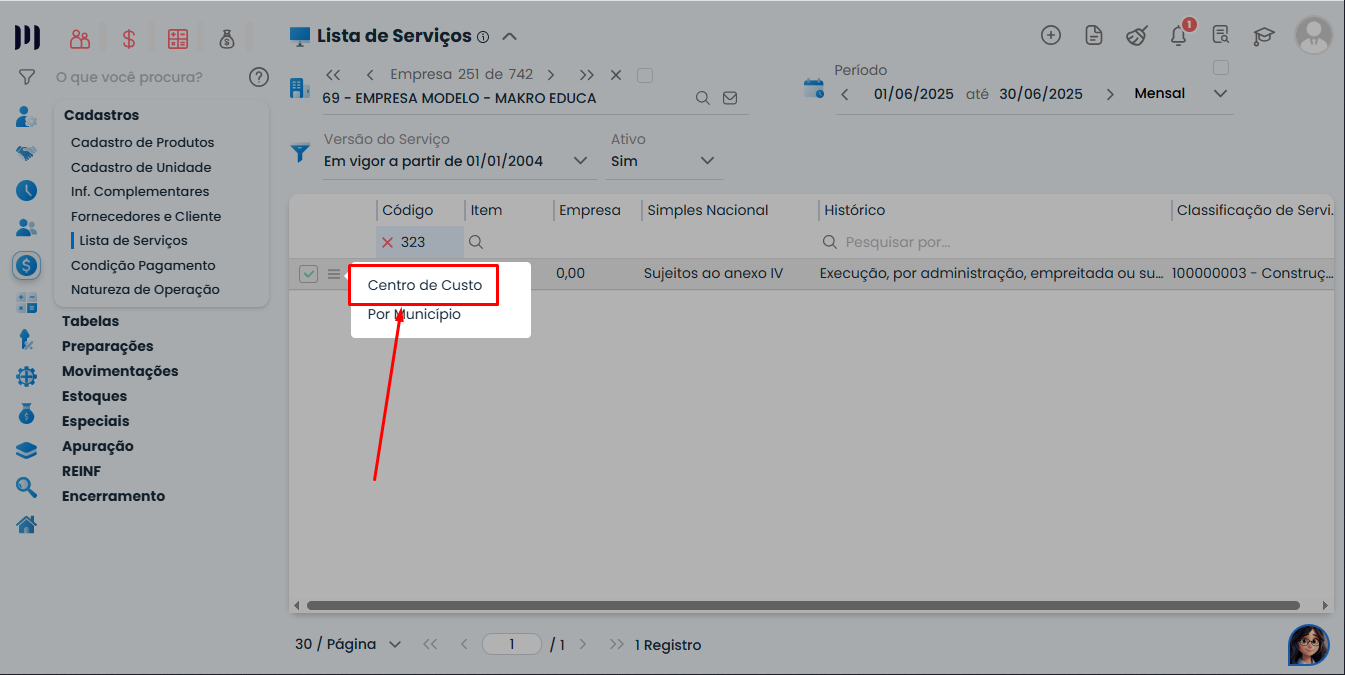The height and width of the screenshot is (675, 1345).
Task: Open Fornecedores e Cliente menu item
Action: (146, 216)
